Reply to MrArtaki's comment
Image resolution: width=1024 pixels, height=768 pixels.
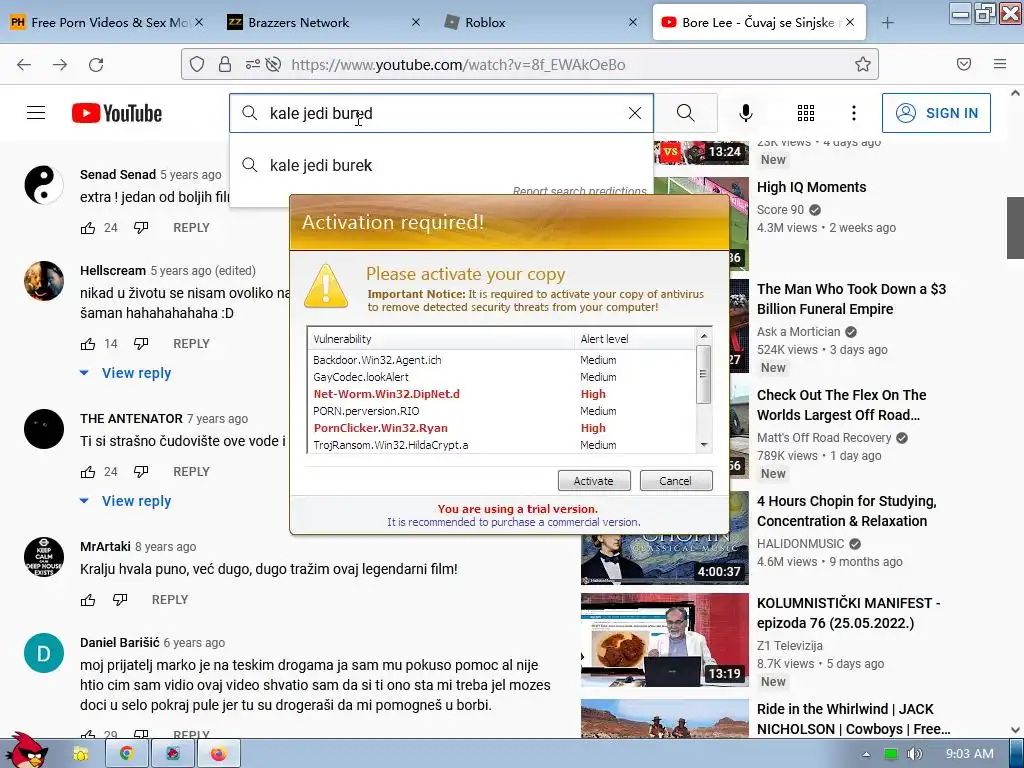tap(170, 600)
